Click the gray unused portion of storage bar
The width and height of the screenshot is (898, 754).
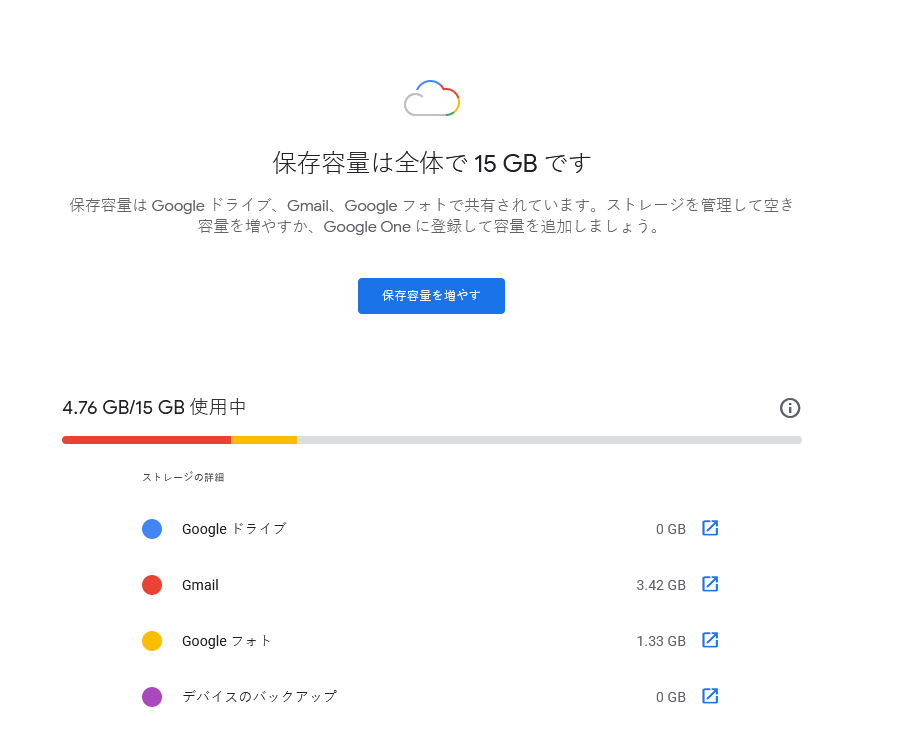549,440
